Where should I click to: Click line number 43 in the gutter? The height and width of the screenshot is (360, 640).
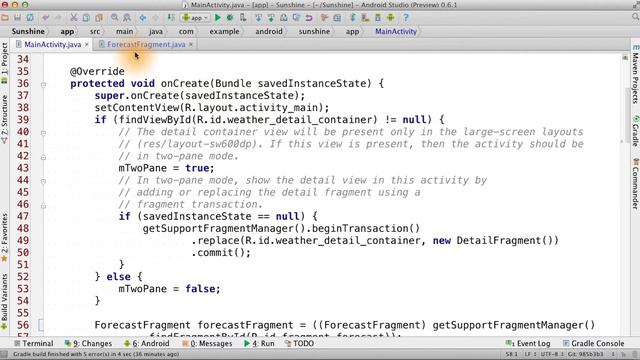point(23,168)
